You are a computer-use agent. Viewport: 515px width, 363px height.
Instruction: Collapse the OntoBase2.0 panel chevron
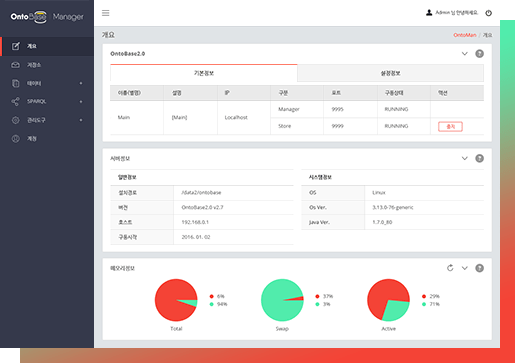click(465, 54)
